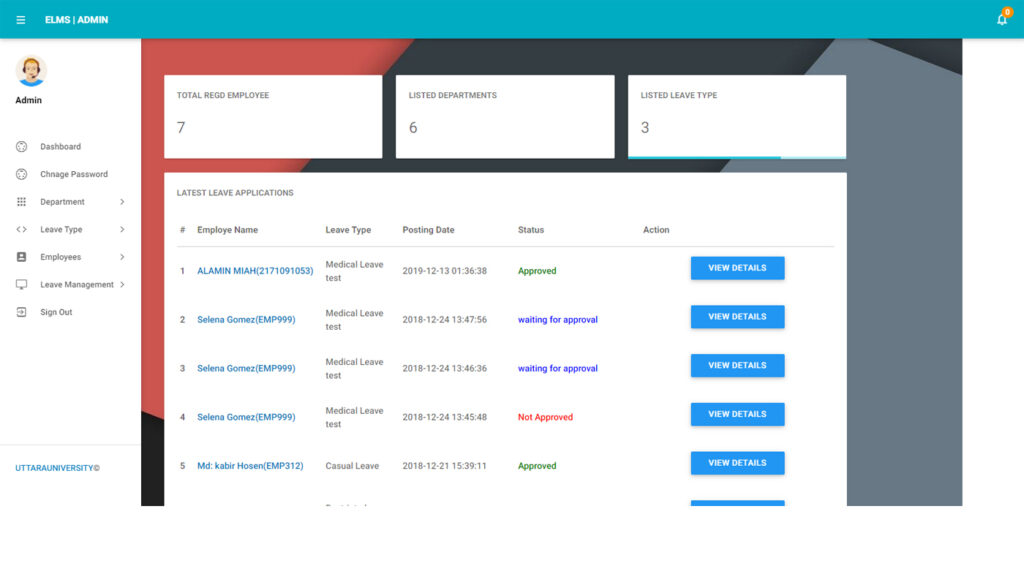Click the Listed Leave Type progress bar
This screenshot has height=585, width=1024.
(736, 157)
